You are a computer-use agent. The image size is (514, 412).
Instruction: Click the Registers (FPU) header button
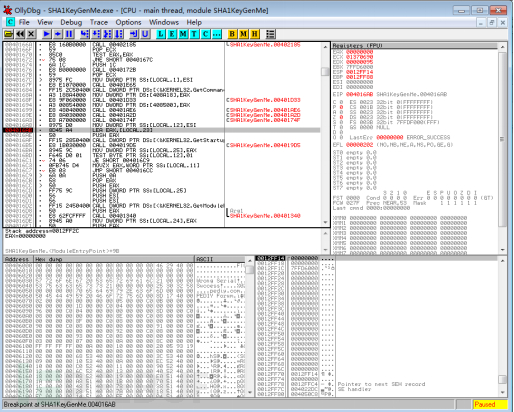coord(415,45)
